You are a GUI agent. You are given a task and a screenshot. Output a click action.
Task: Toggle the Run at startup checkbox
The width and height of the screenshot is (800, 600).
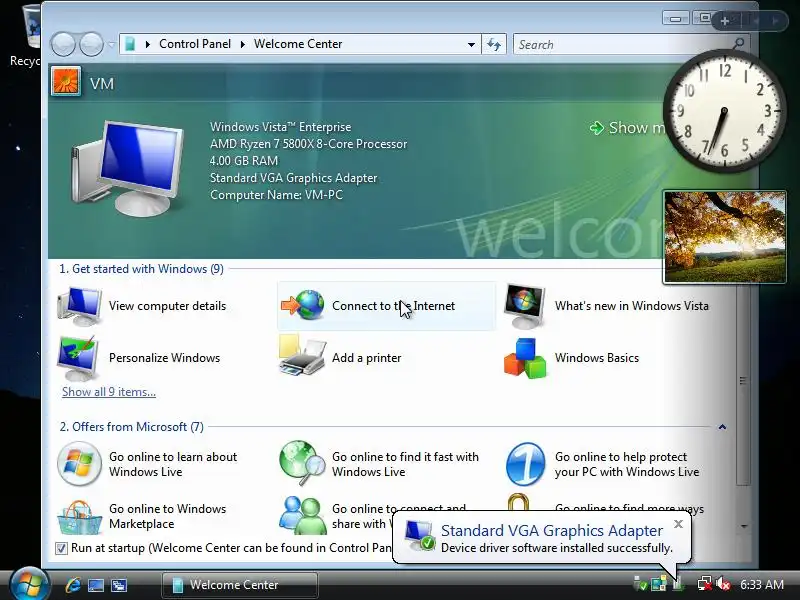[x=61, y=548]
